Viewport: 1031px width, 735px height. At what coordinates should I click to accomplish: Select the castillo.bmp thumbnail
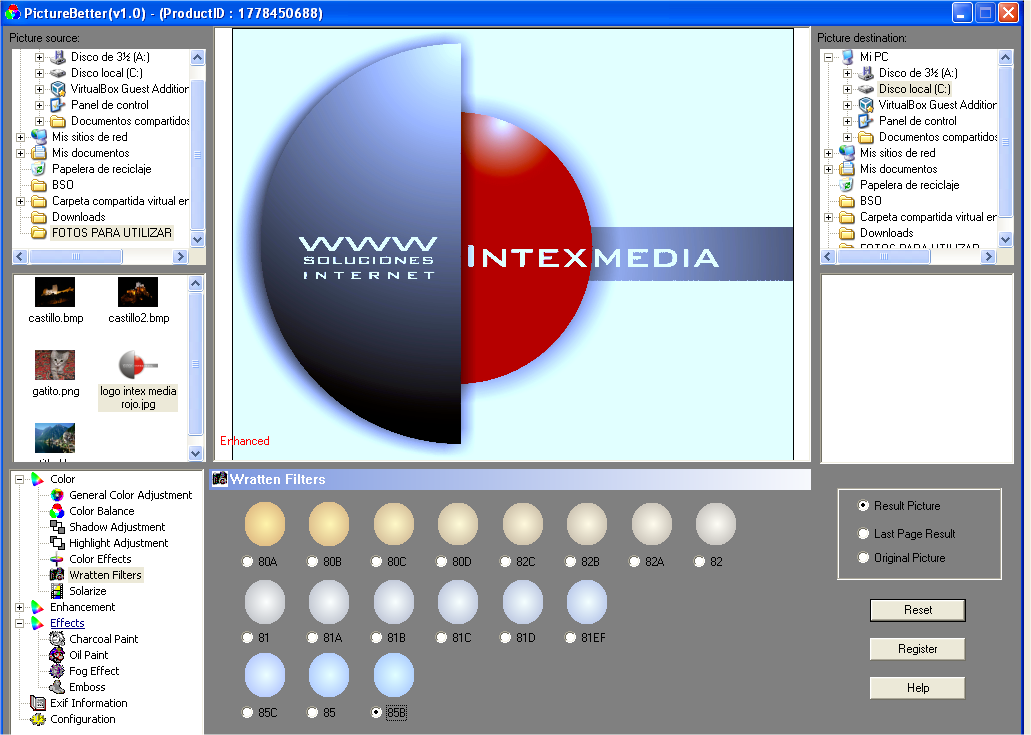pyautogui.click(x=55, y=292)
